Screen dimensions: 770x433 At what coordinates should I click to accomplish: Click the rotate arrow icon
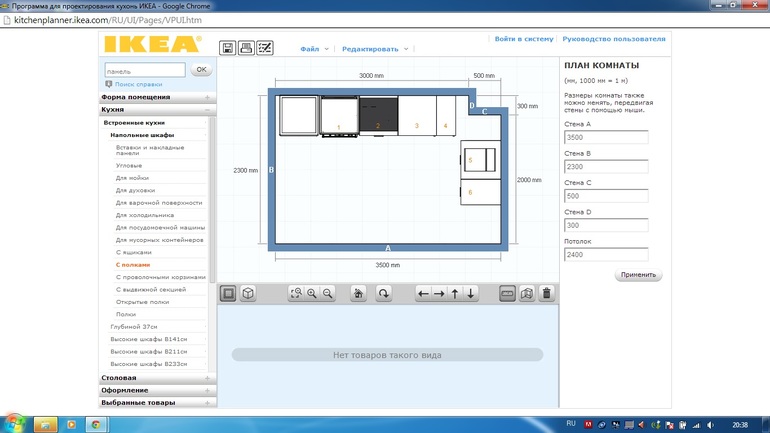click(x=384, y=294)
